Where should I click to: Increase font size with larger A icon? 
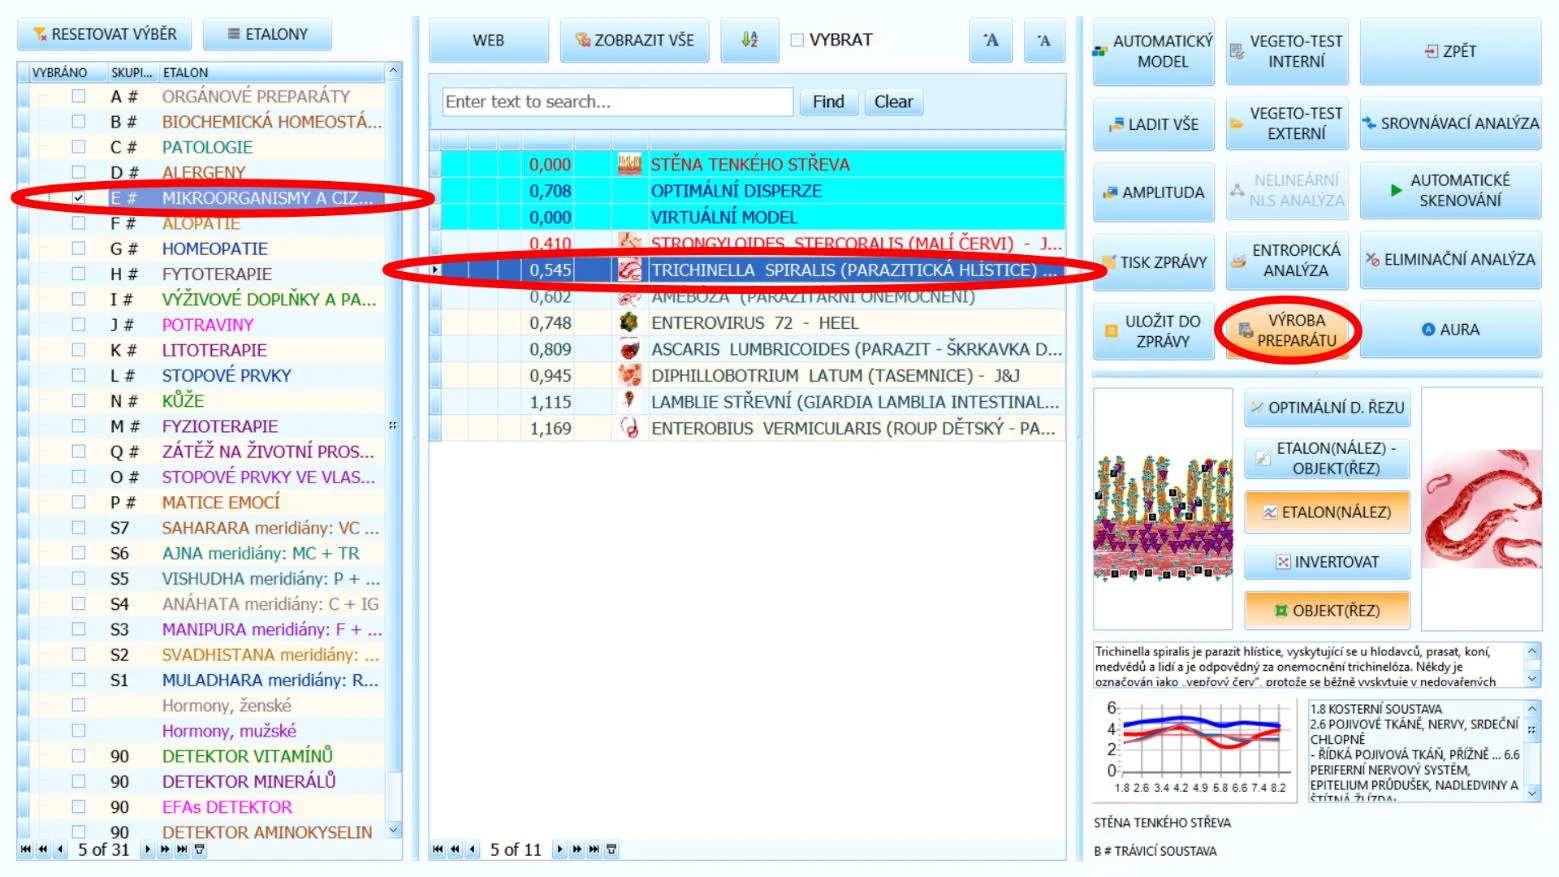coord(991,40)
